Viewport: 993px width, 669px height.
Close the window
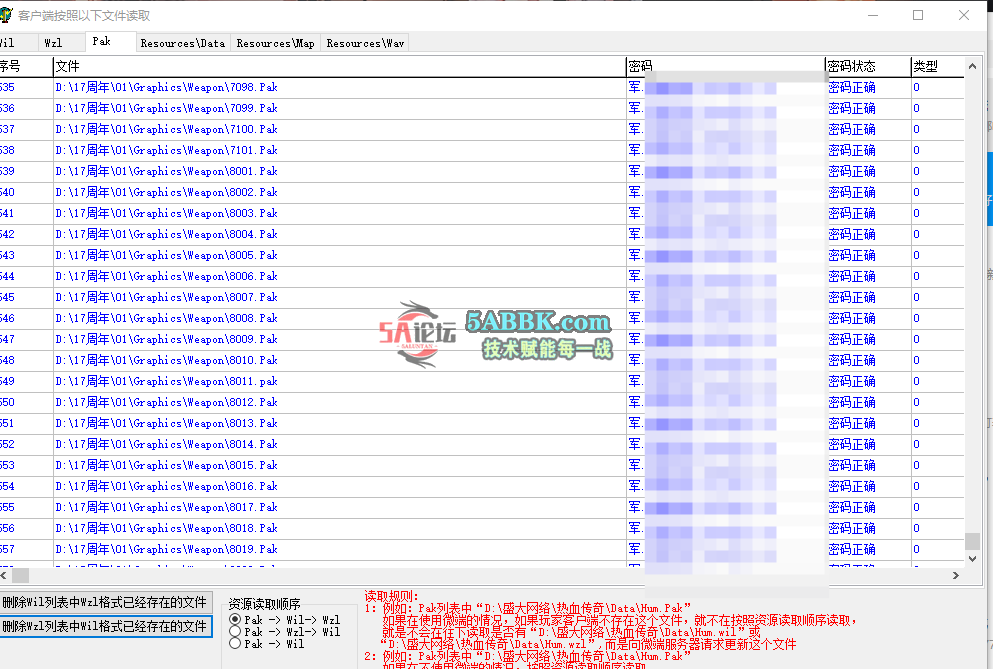(964, 15)
